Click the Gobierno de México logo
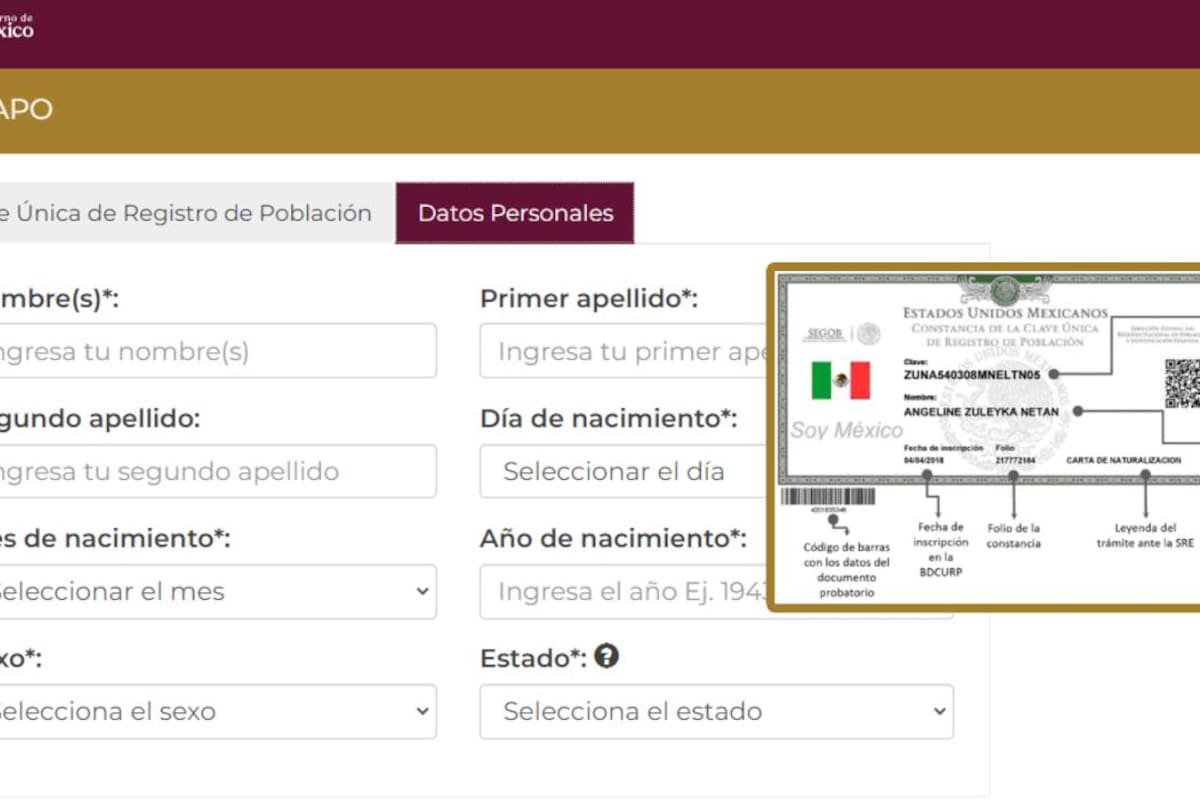 tap(16, 25)
